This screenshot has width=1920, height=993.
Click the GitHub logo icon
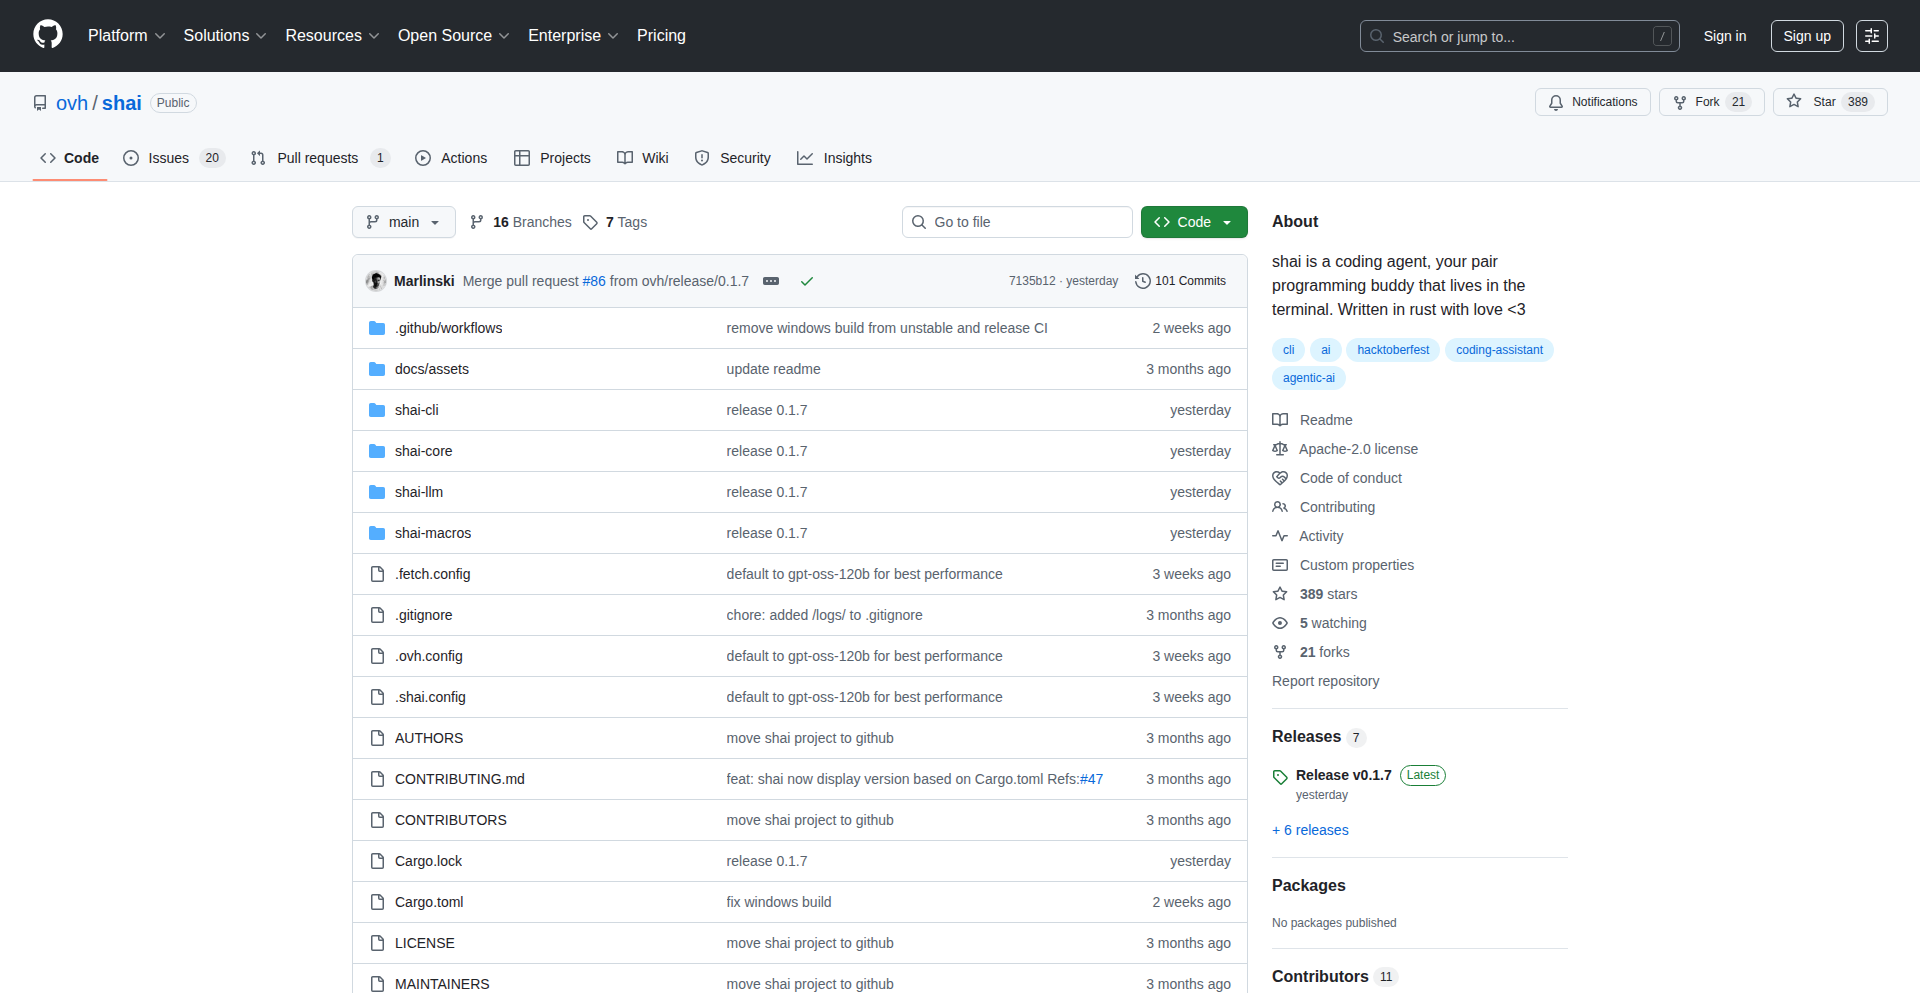click(48, 35)
